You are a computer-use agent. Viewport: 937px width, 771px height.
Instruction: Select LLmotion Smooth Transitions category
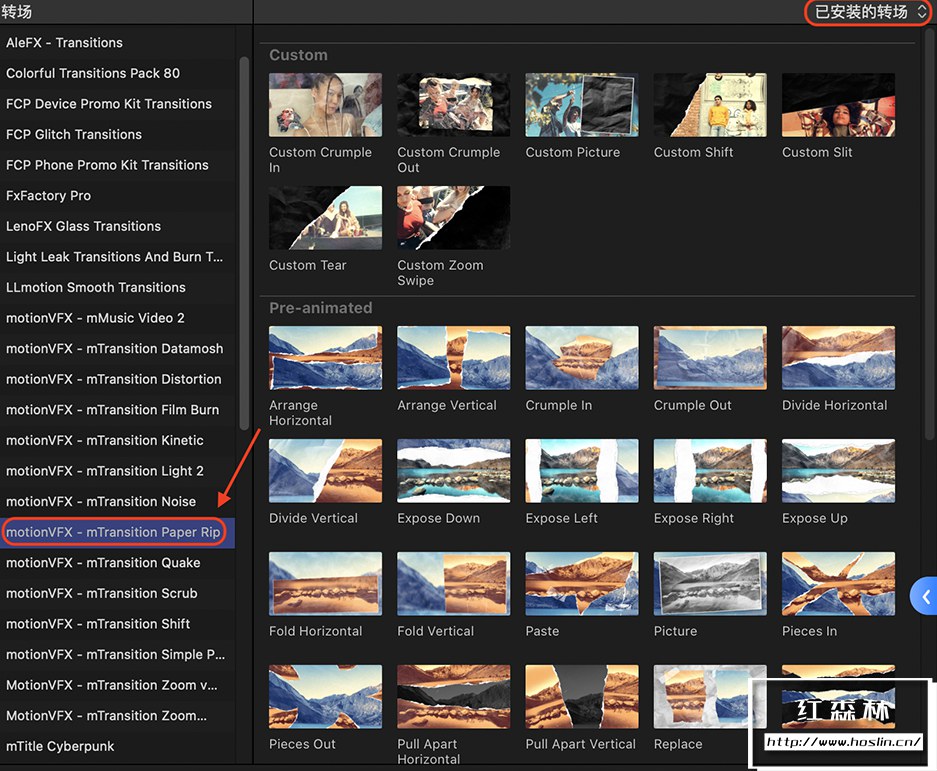tap(118, 287)
